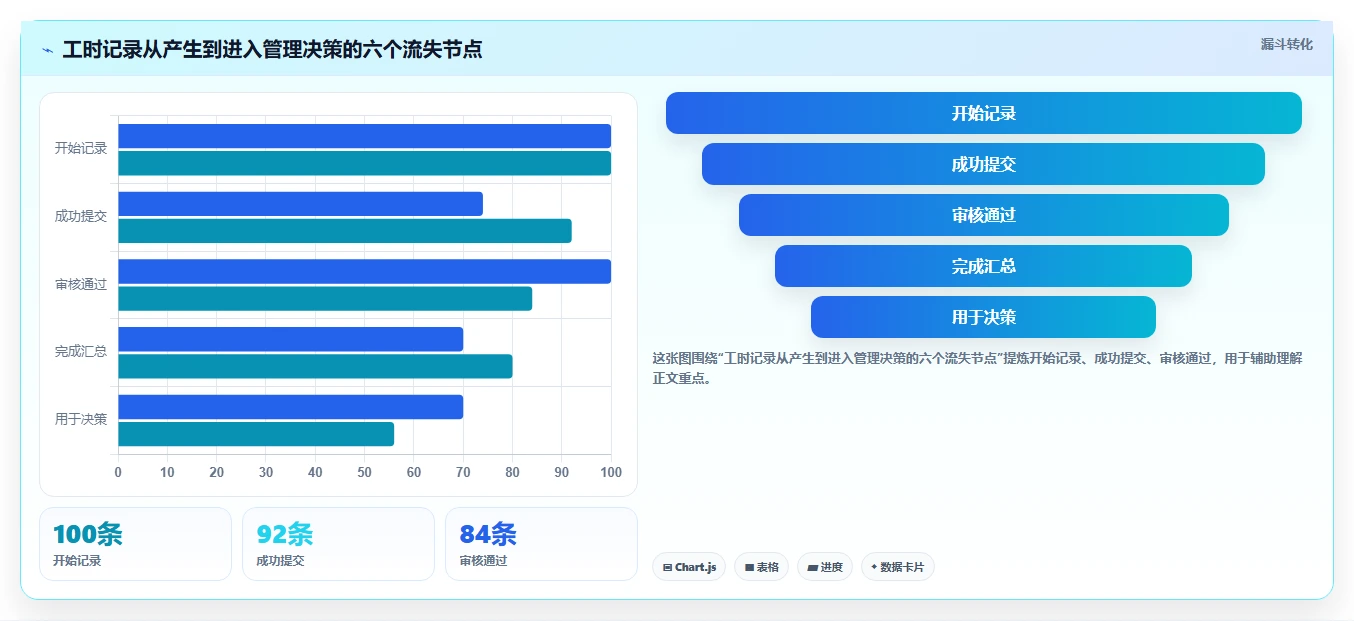Viewport: 1354px width, 621px height.
Task: Click the 用于决策 y-axis label
Action: pyautogui.click(x=81, y=419)
